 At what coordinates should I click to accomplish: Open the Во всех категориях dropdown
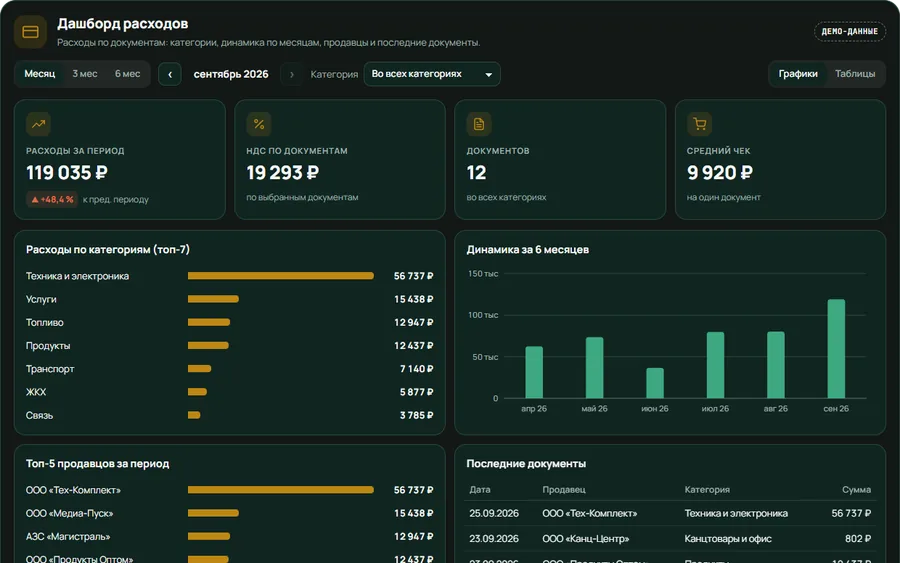(432, 74)
